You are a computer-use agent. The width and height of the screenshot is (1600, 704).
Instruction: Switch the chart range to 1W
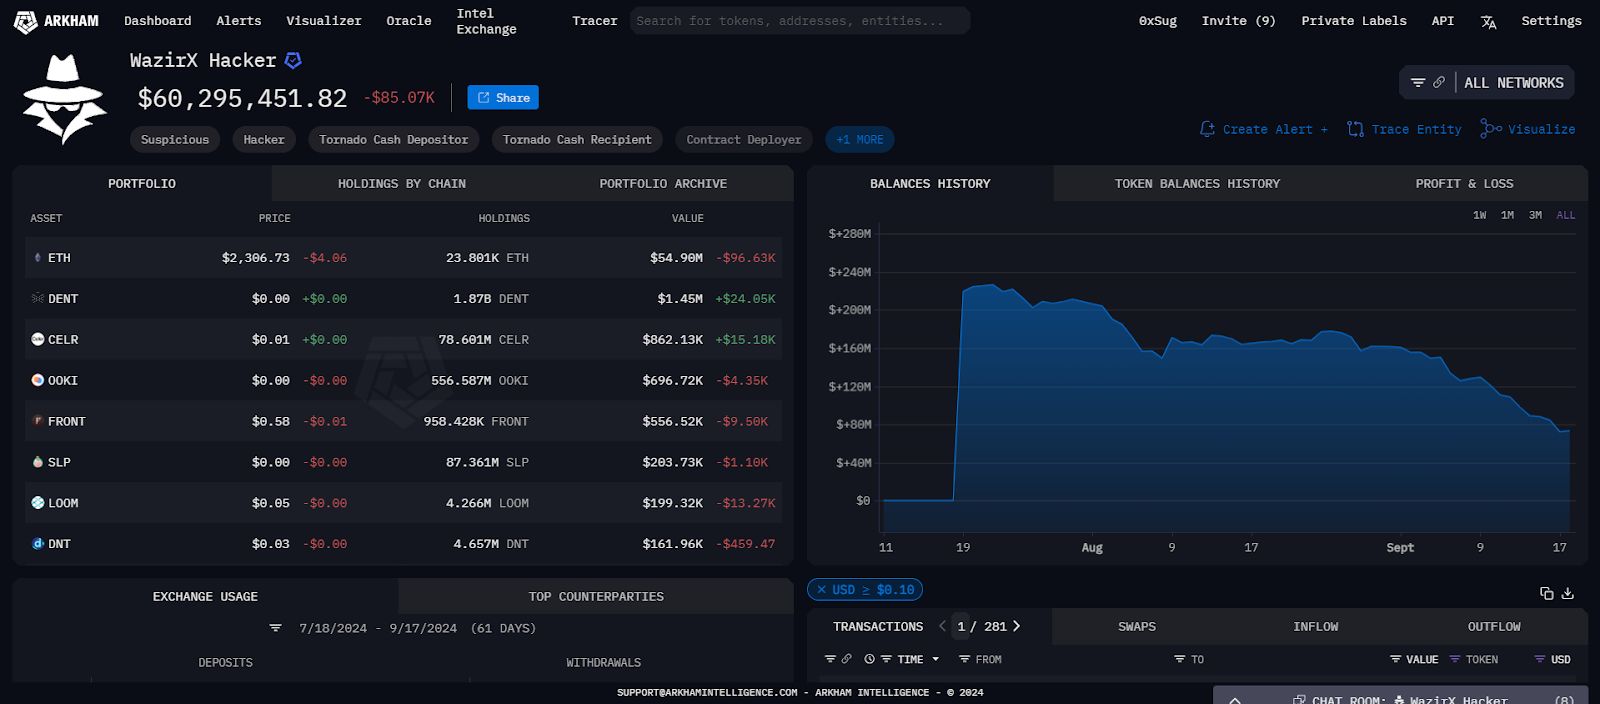click(x=1479, y=215)
